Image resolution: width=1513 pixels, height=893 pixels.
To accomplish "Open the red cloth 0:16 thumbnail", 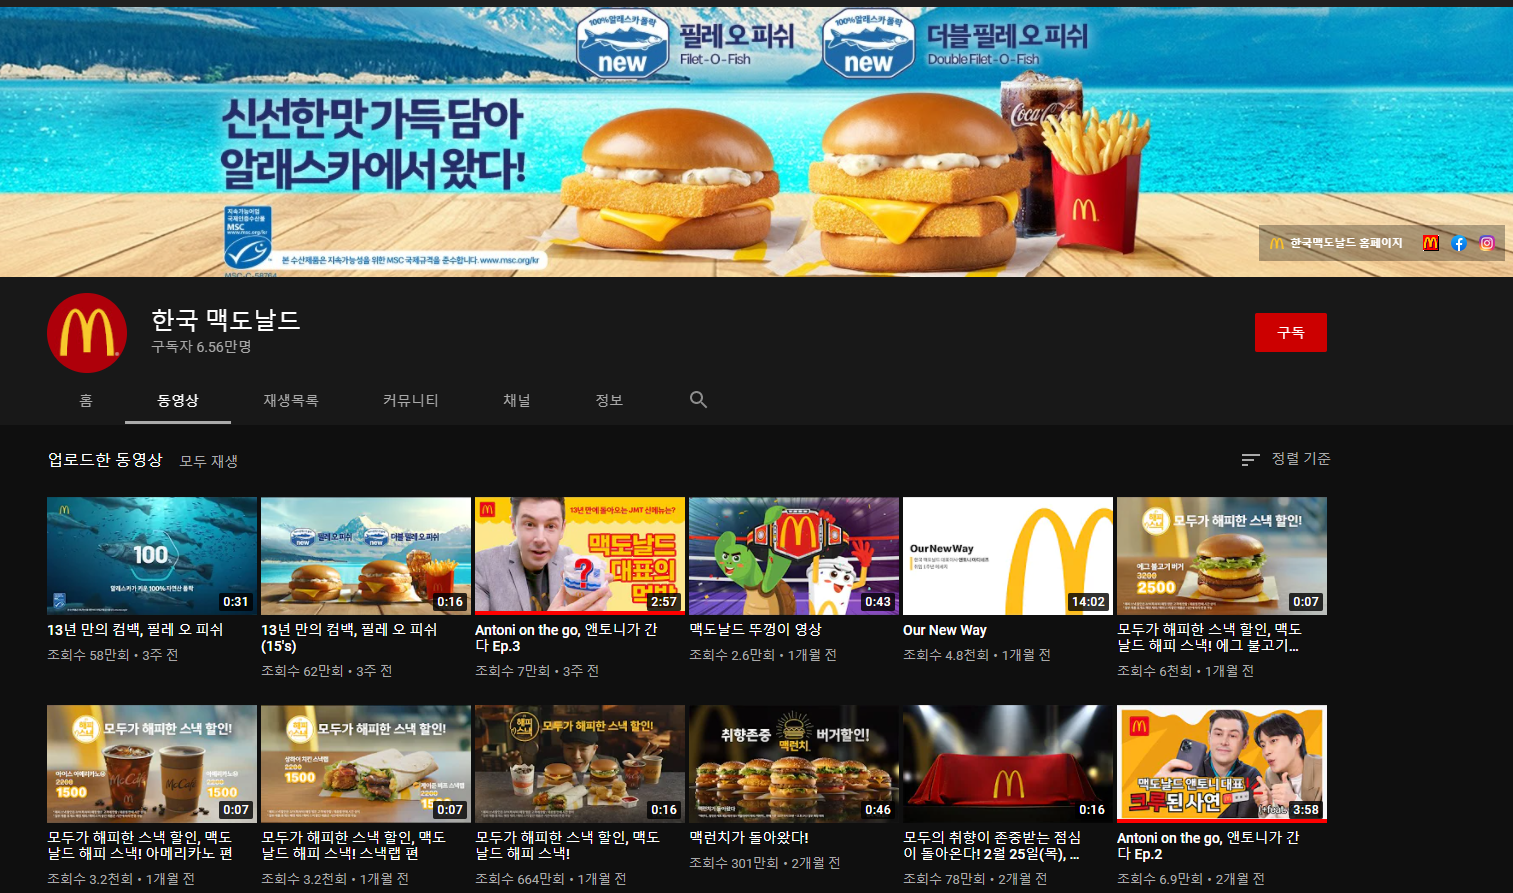I will click(1008, 763).
